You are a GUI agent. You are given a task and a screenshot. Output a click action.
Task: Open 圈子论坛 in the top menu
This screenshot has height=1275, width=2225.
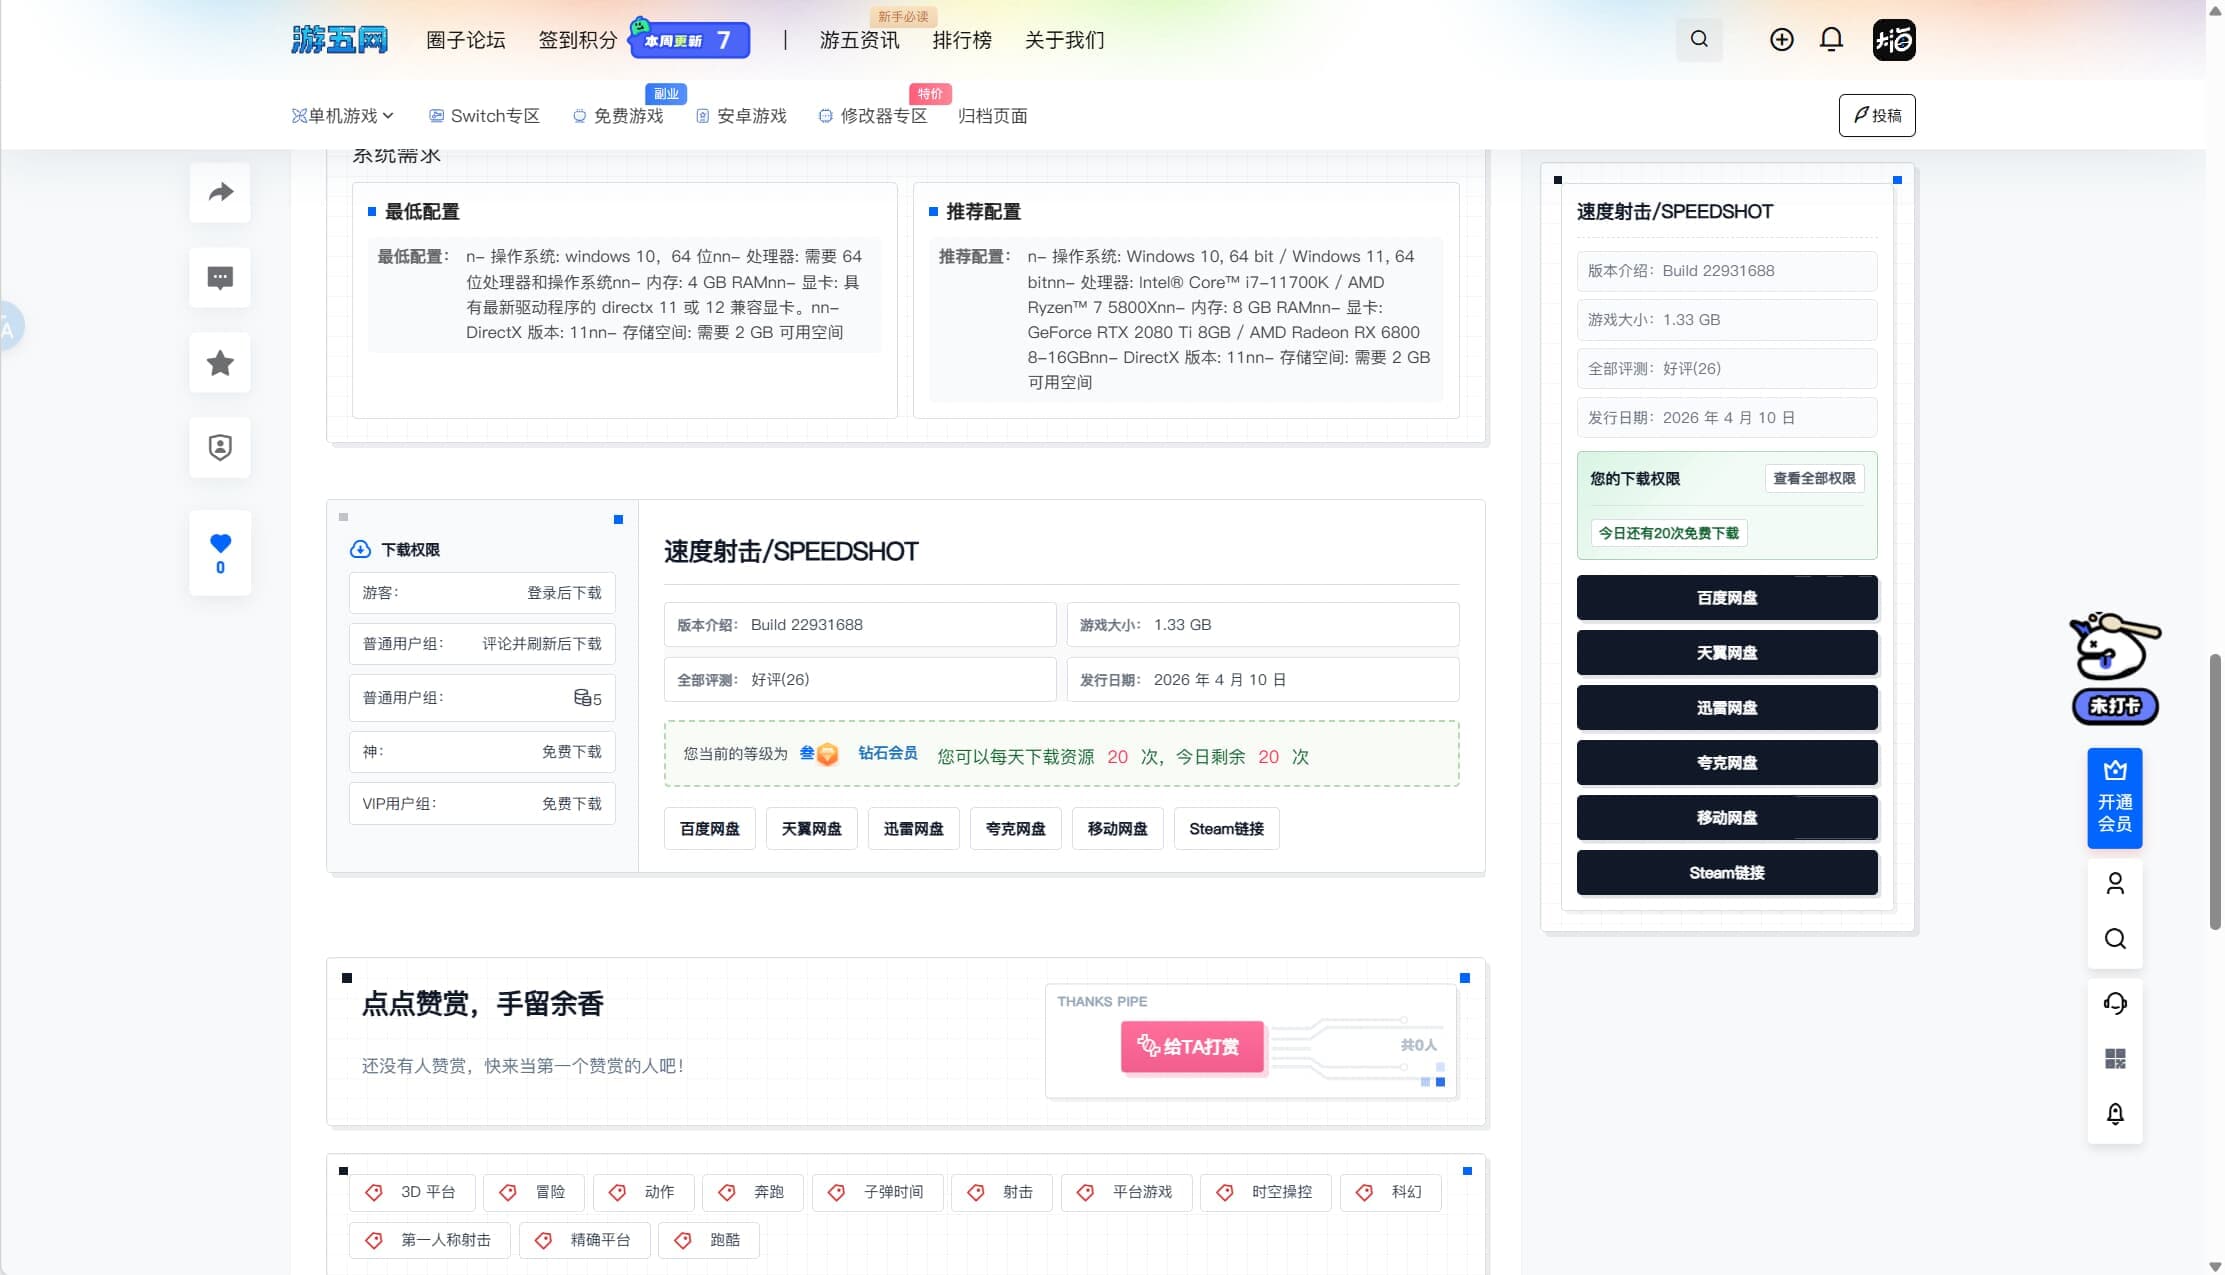466,40
